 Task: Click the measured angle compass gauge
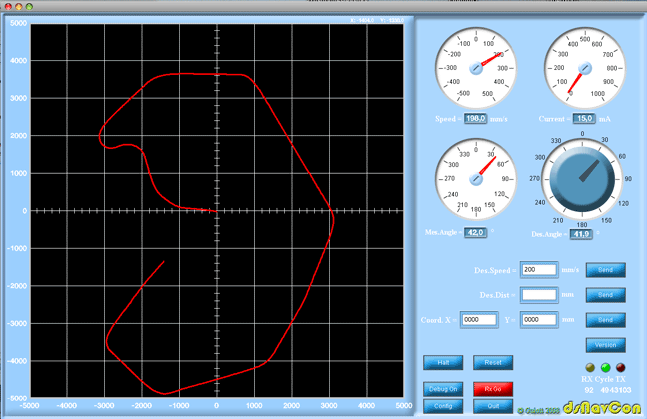[x=476, y=179]
